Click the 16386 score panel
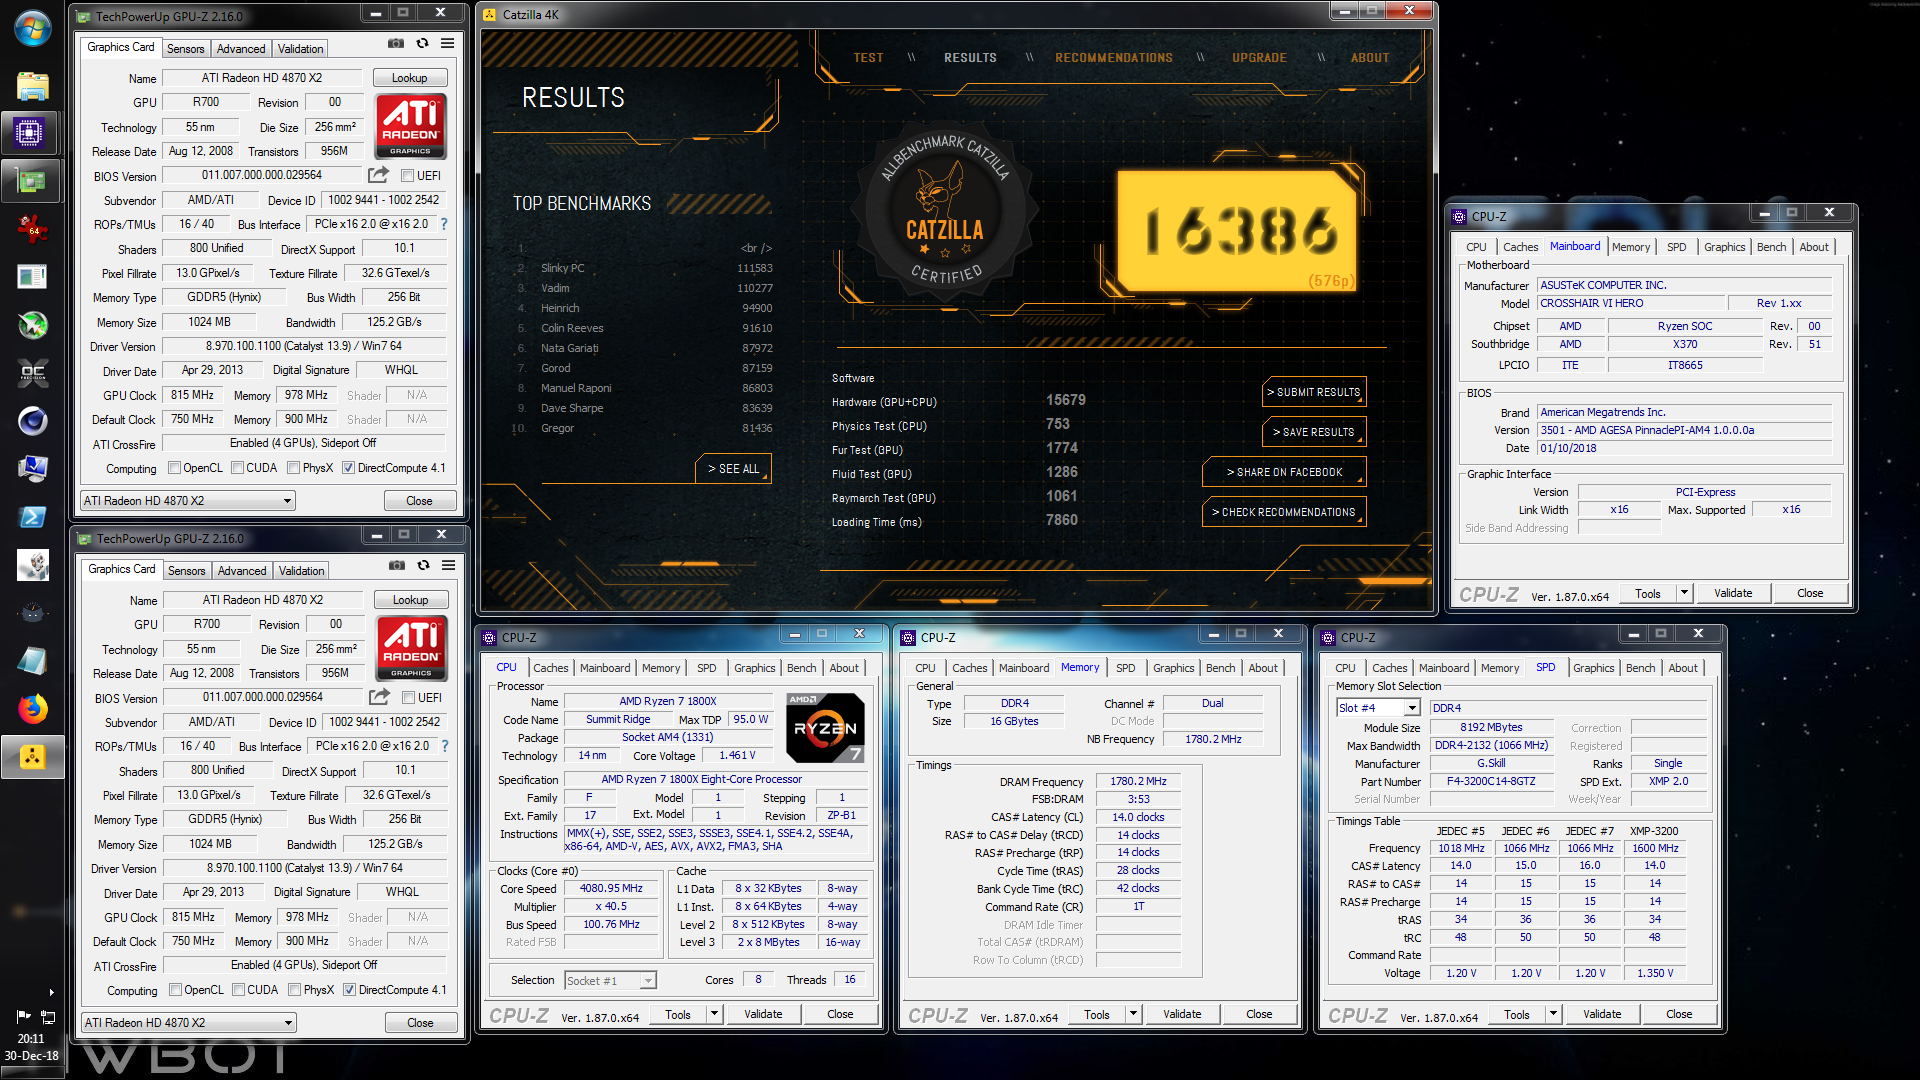 1237,231
